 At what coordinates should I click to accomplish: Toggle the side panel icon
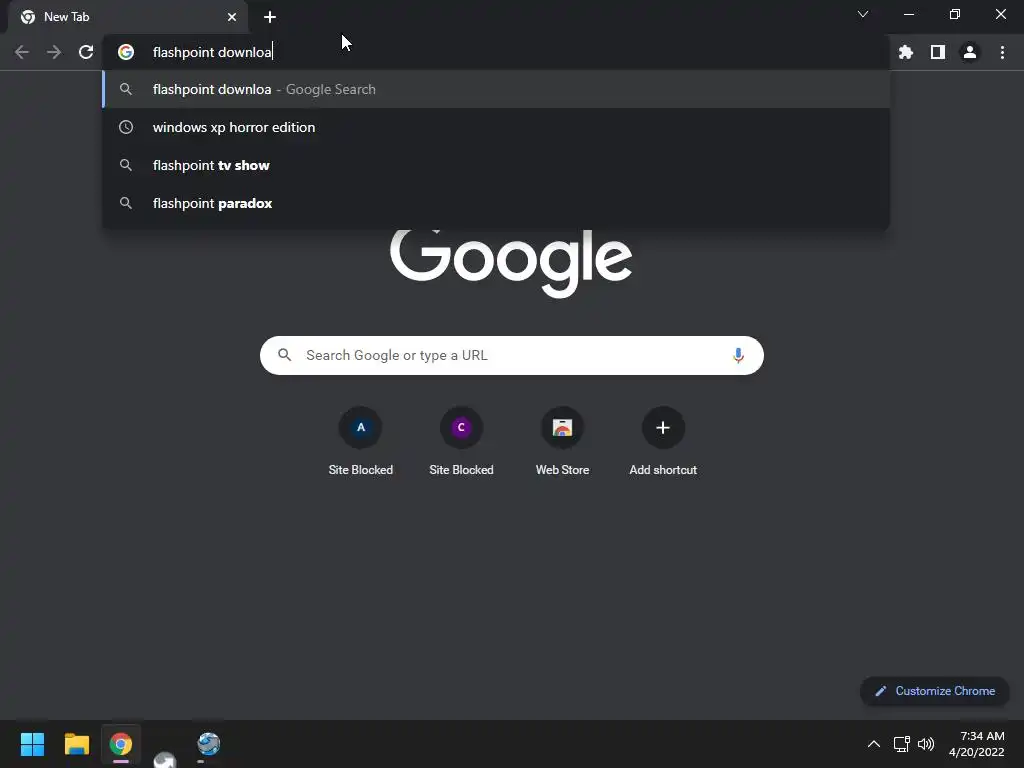[x=938, y=52]
